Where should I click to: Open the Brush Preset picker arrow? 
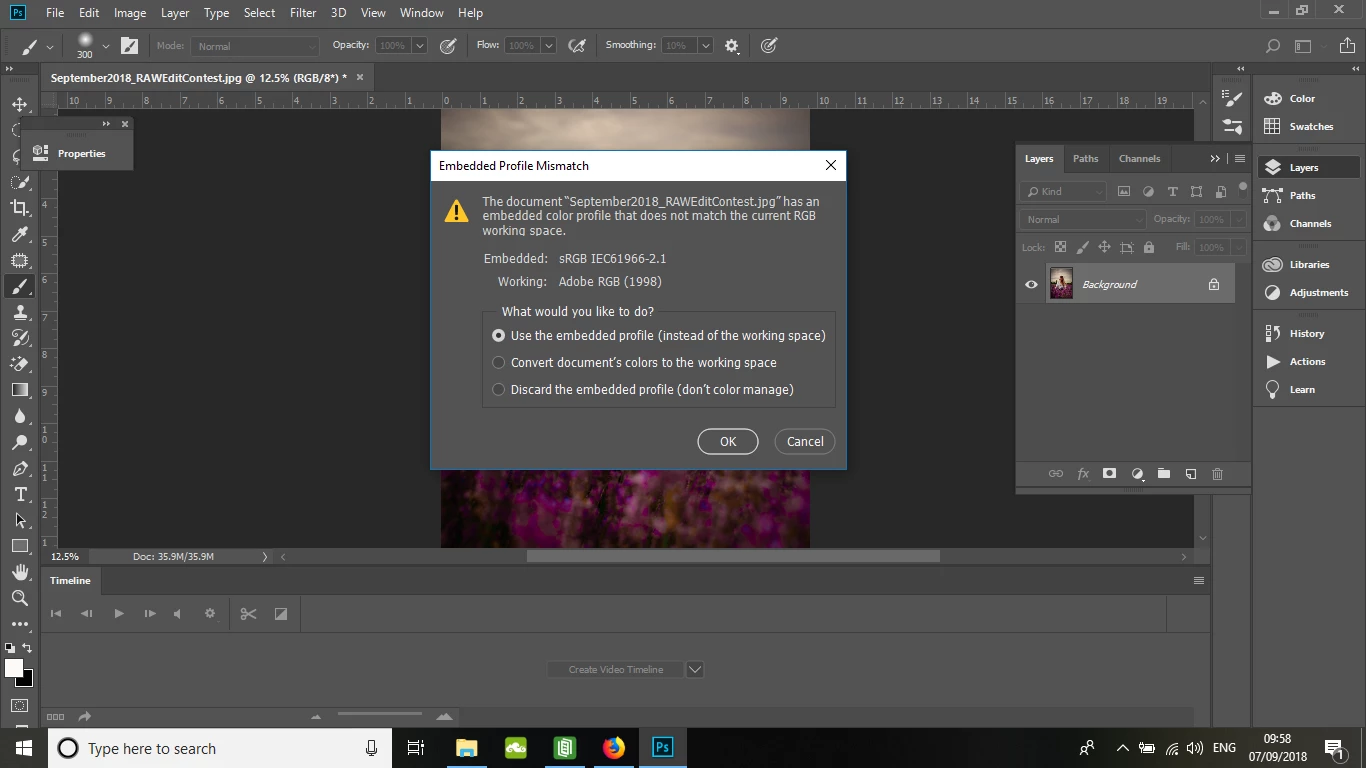(105, 46)
